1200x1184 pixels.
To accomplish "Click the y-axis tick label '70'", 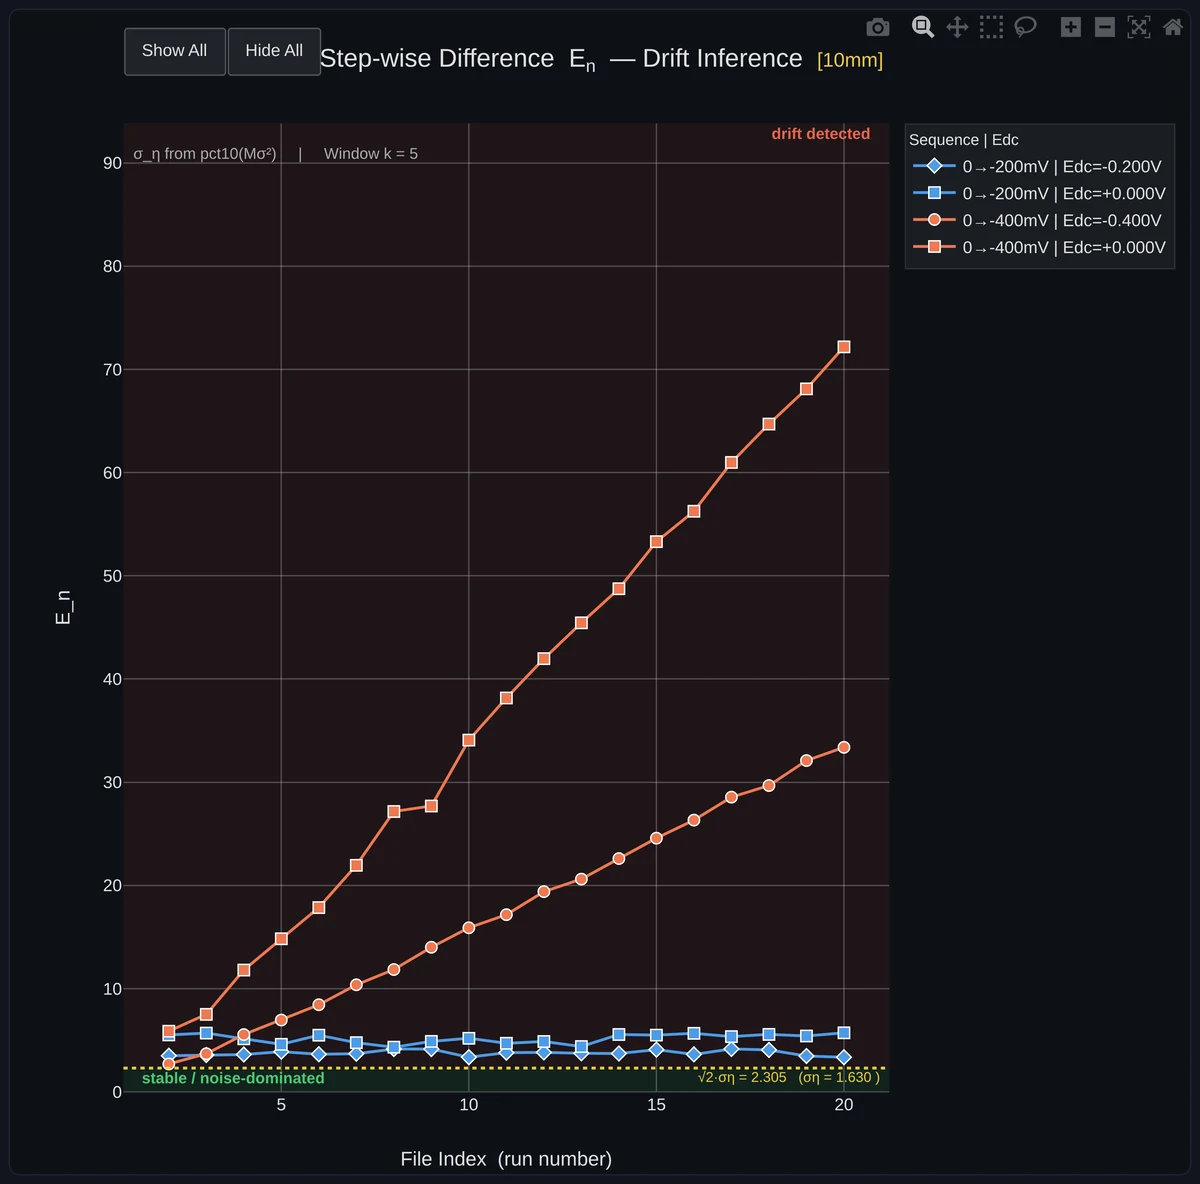I will (112, 370).
